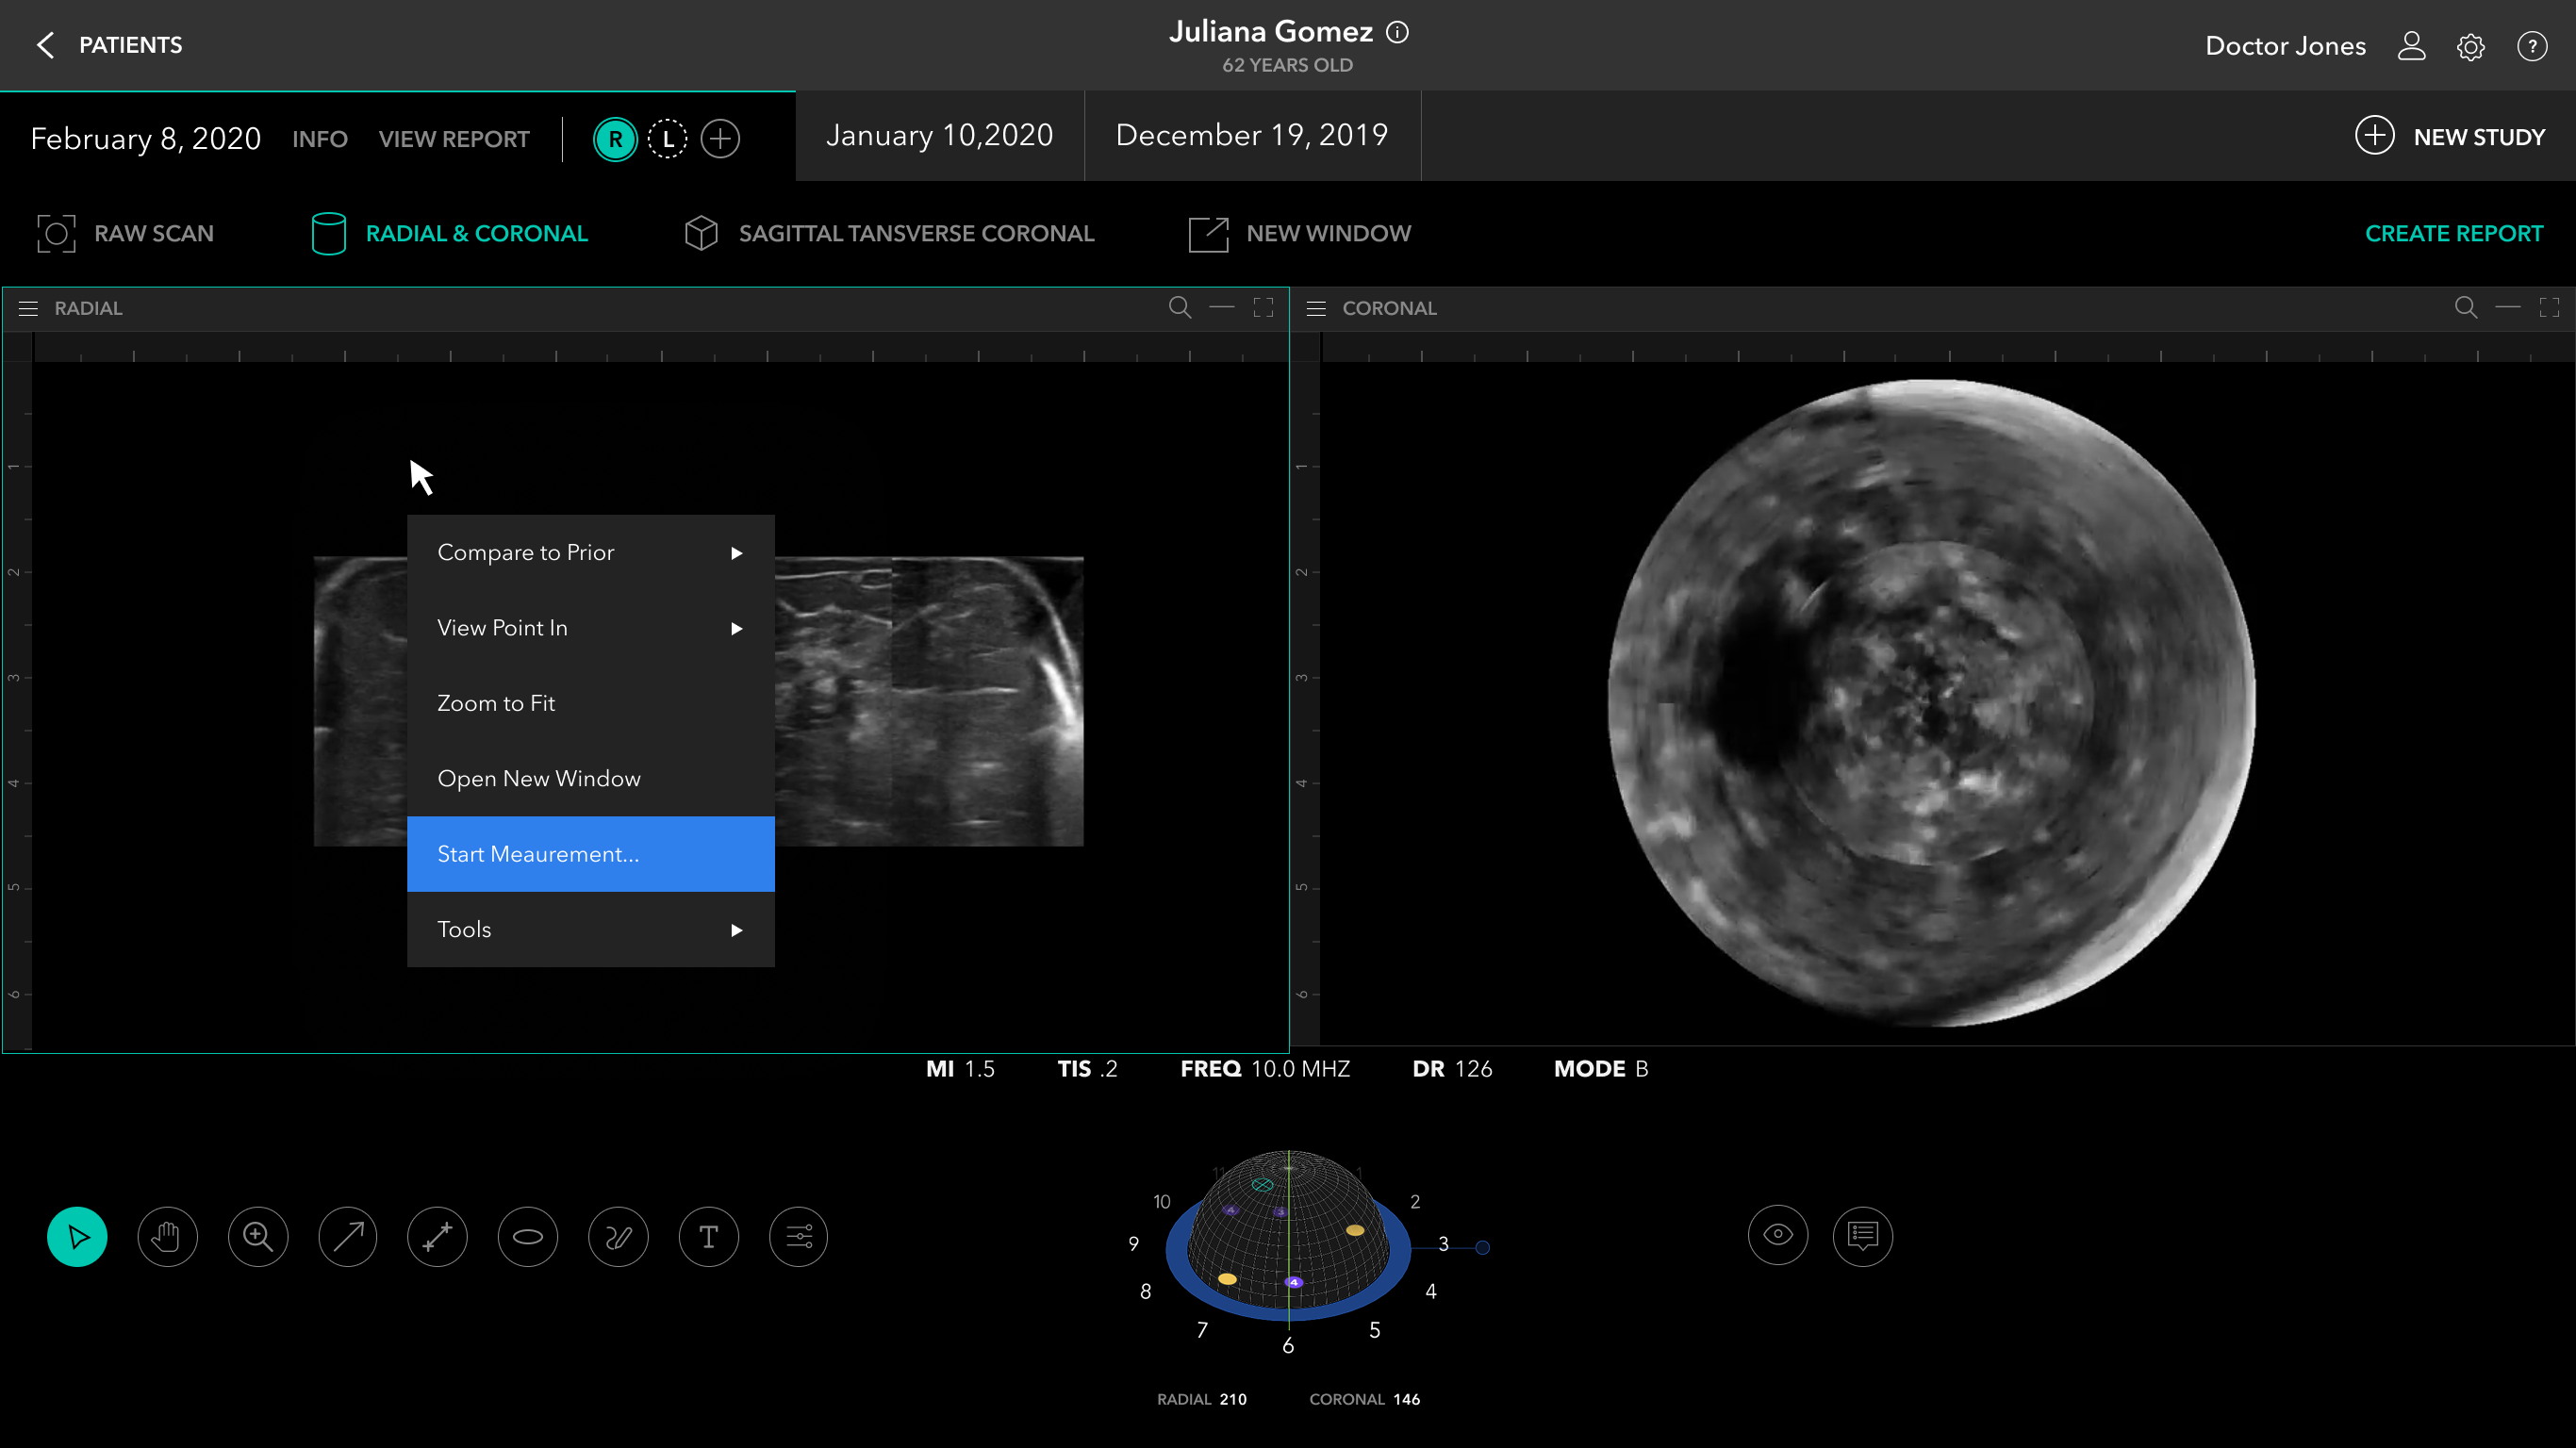This screenshot has height=1448, width=2576.
Task: Select the hand pan tool
Action: click(167, 1237)
